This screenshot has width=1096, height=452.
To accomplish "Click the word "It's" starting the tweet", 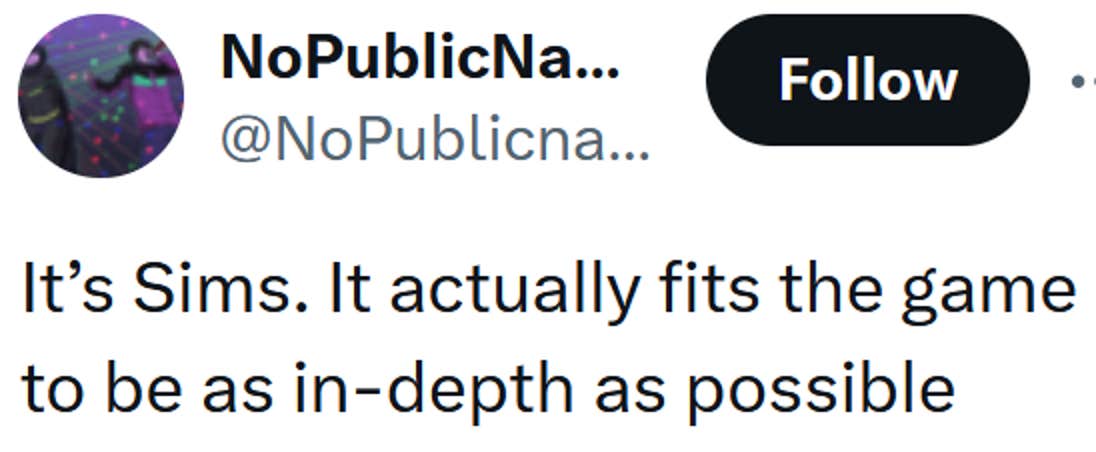I will coord(61,292).
